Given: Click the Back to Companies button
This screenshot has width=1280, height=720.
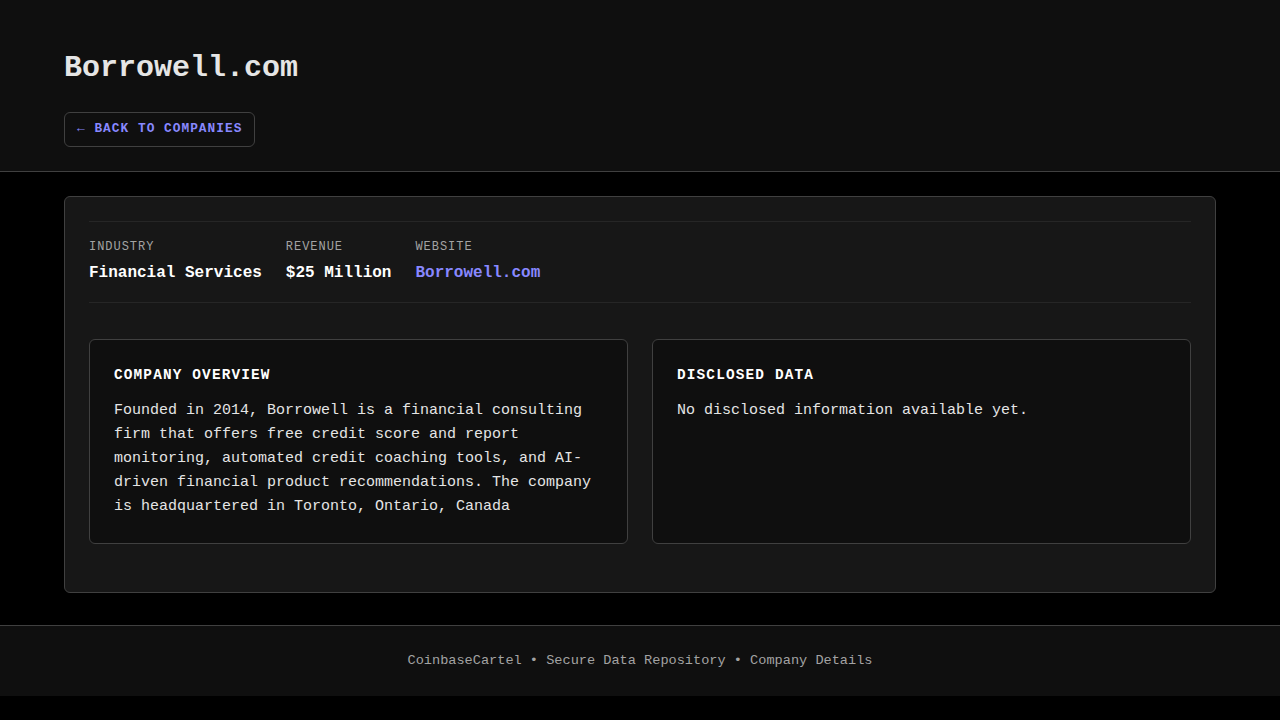Looking at the screenshot, I should (x=160, y=129).
